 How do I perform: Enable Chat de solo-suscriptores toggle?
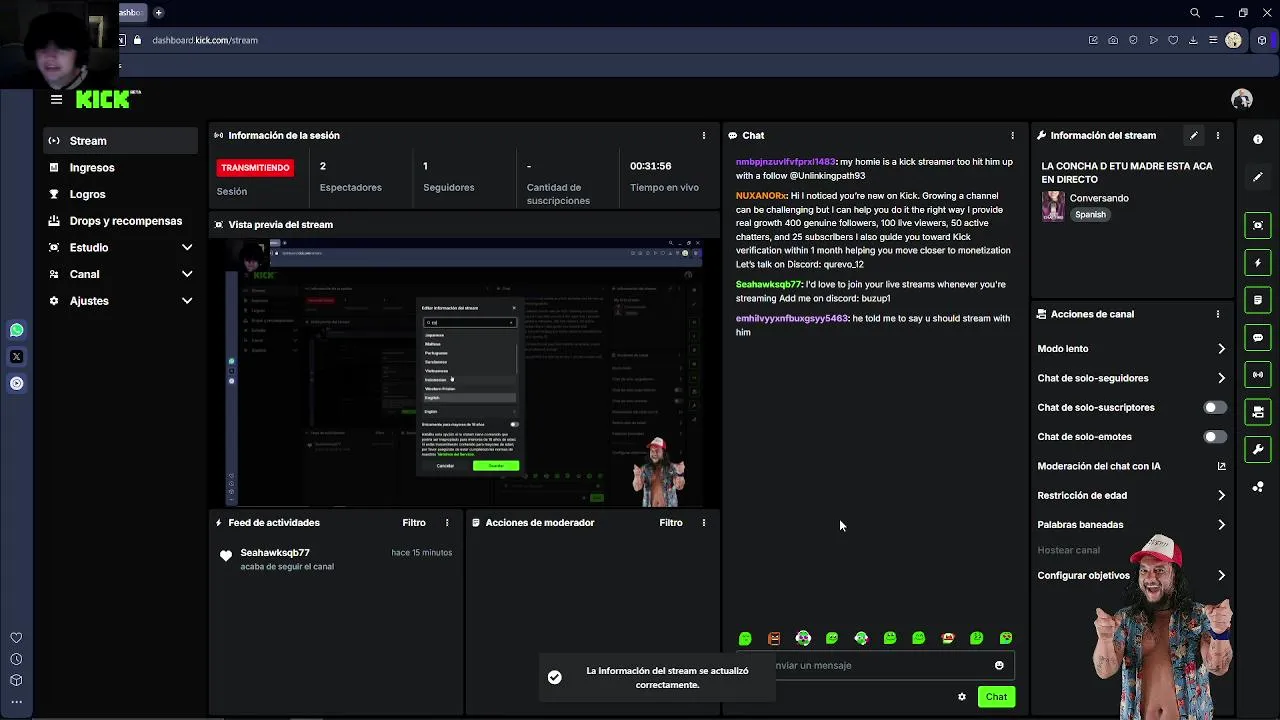point(1214,407)
